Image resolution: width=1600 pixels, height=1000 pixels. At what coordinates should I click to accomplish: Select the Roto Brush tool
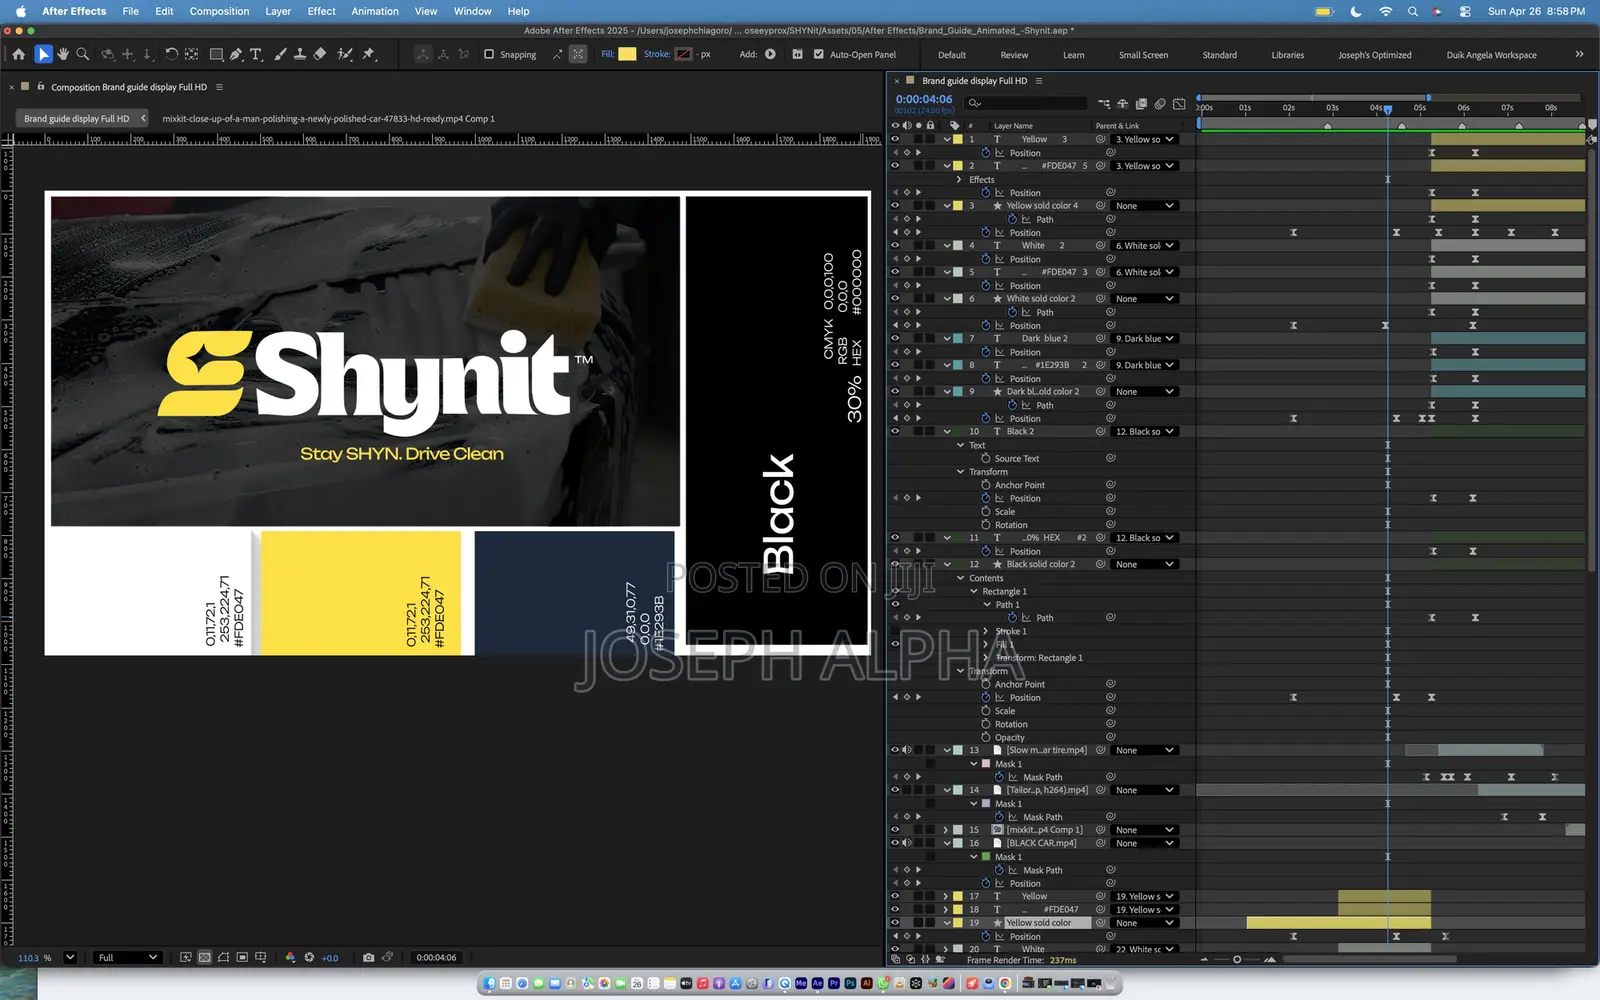[345, 54]
